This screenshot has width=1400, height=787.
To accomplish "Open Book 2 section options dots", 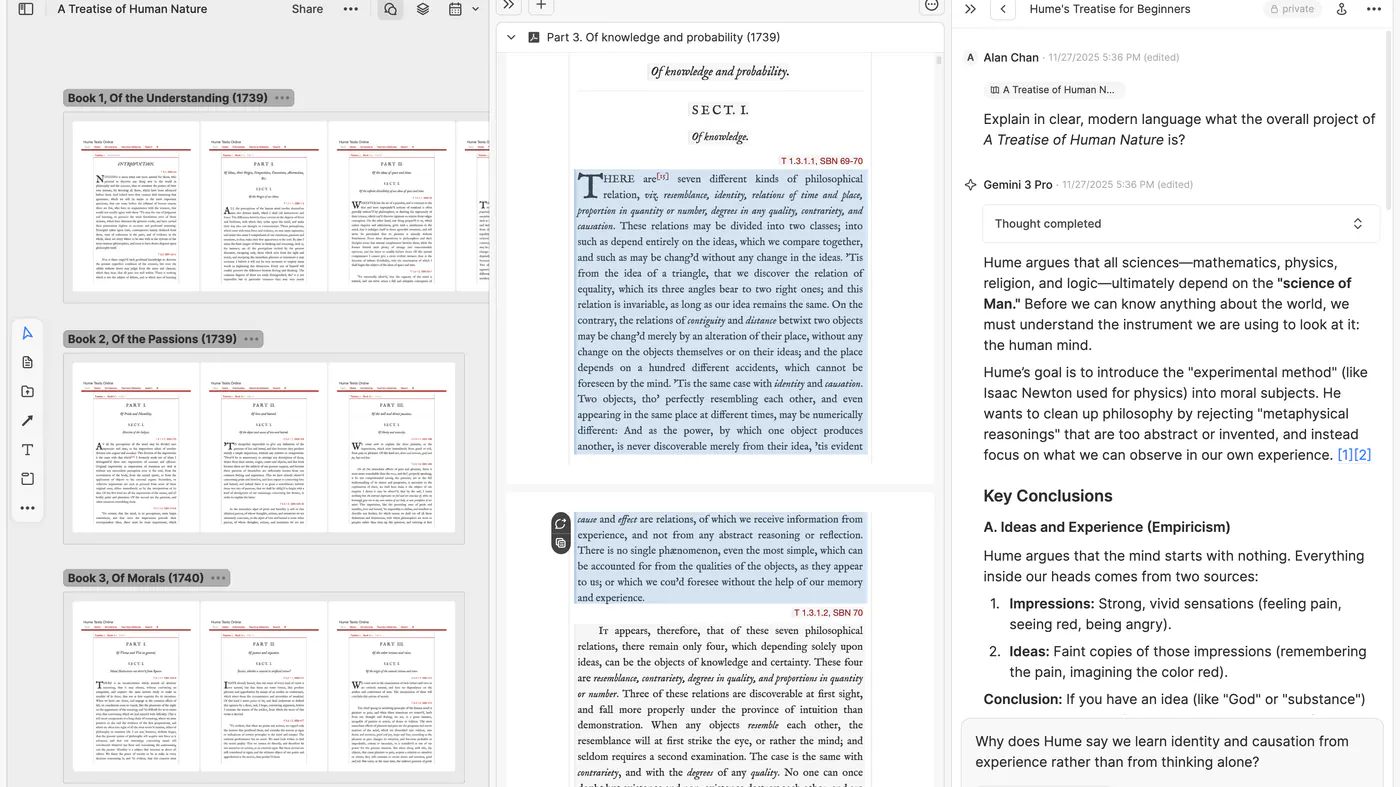I will click(252, 339).
